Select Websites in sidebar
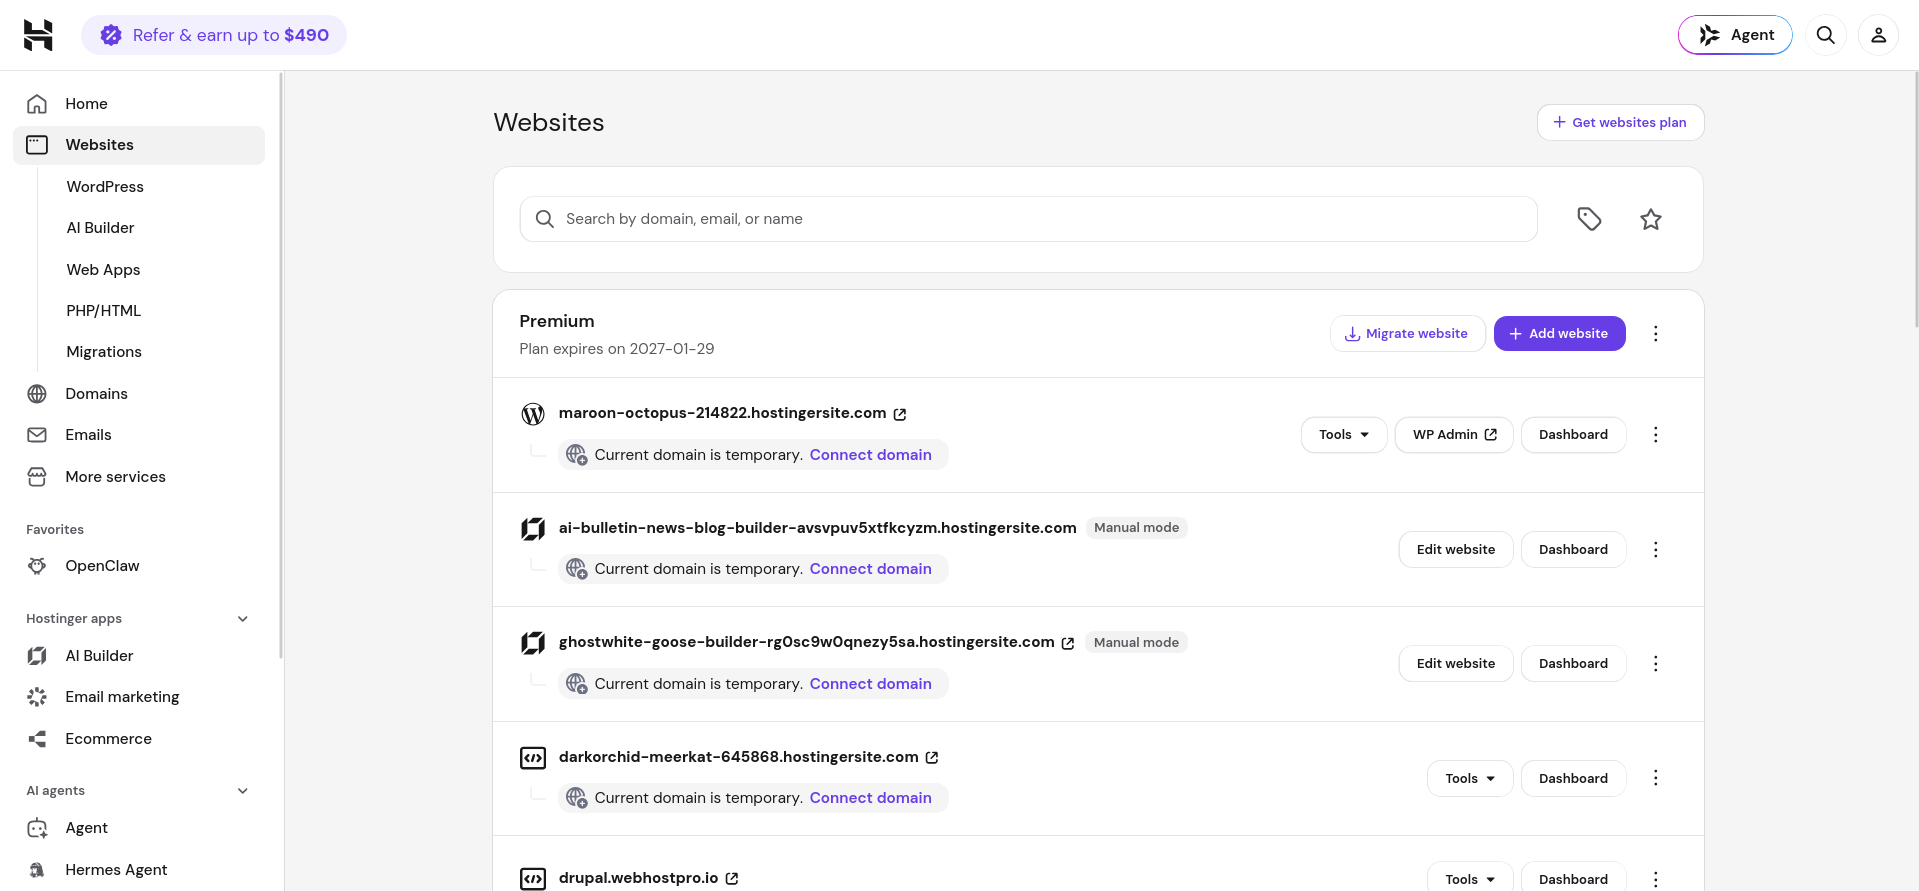The width and height of the screenshot is (1919, 891). coord(139,145)
